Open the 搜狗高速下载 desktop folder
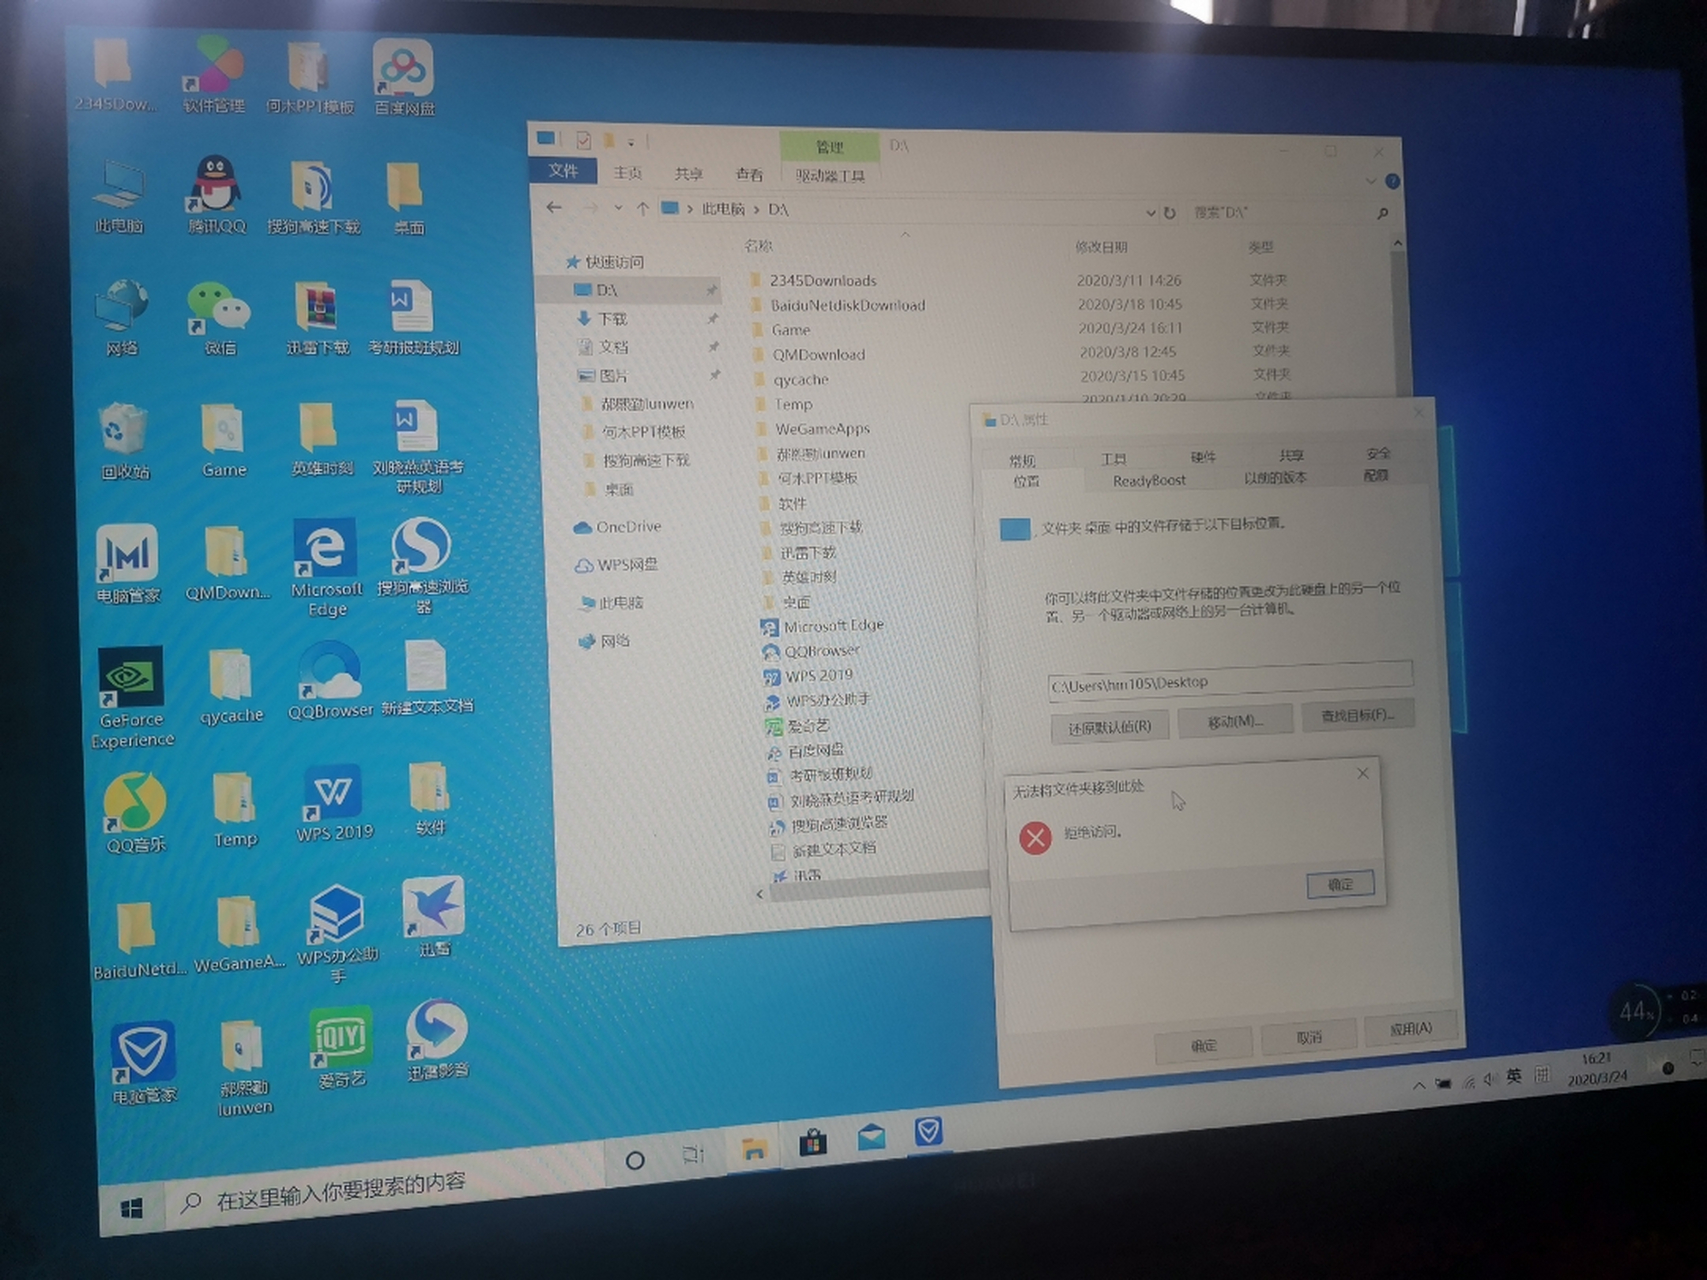 (313, 197)
